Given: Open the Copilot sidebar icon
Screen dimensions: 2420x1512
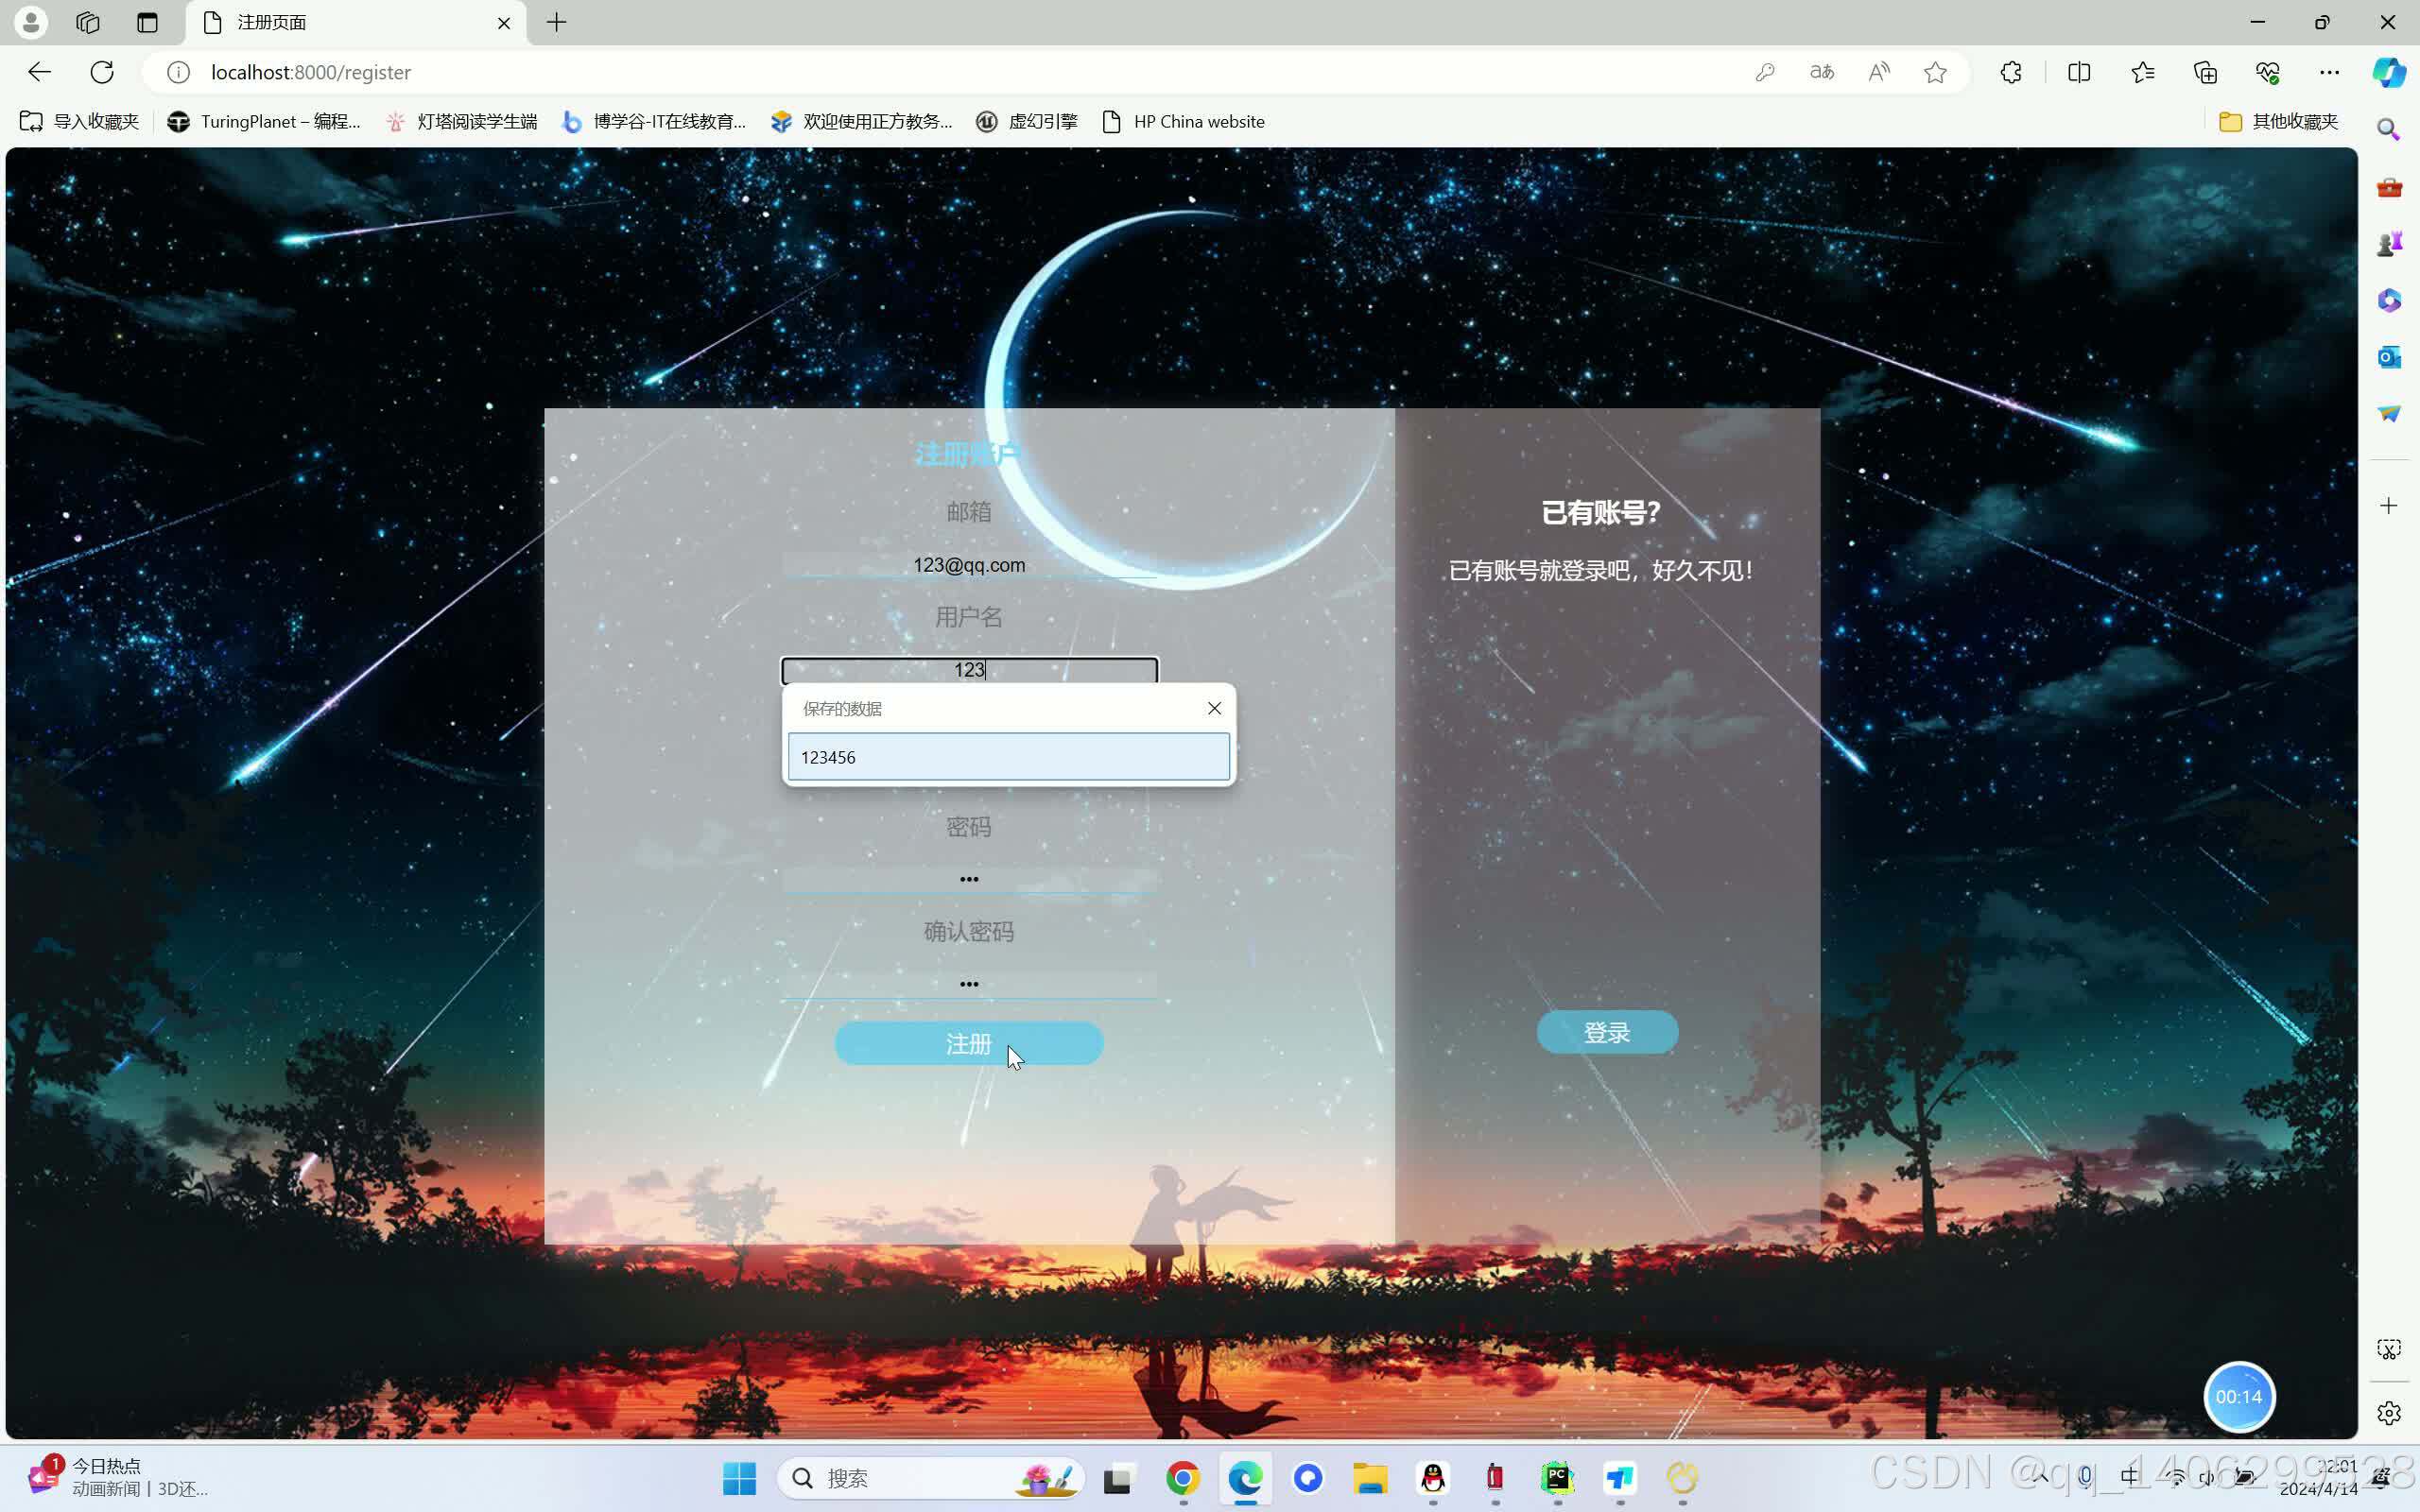Looking at the screenshot, I should pos(2389,72).
